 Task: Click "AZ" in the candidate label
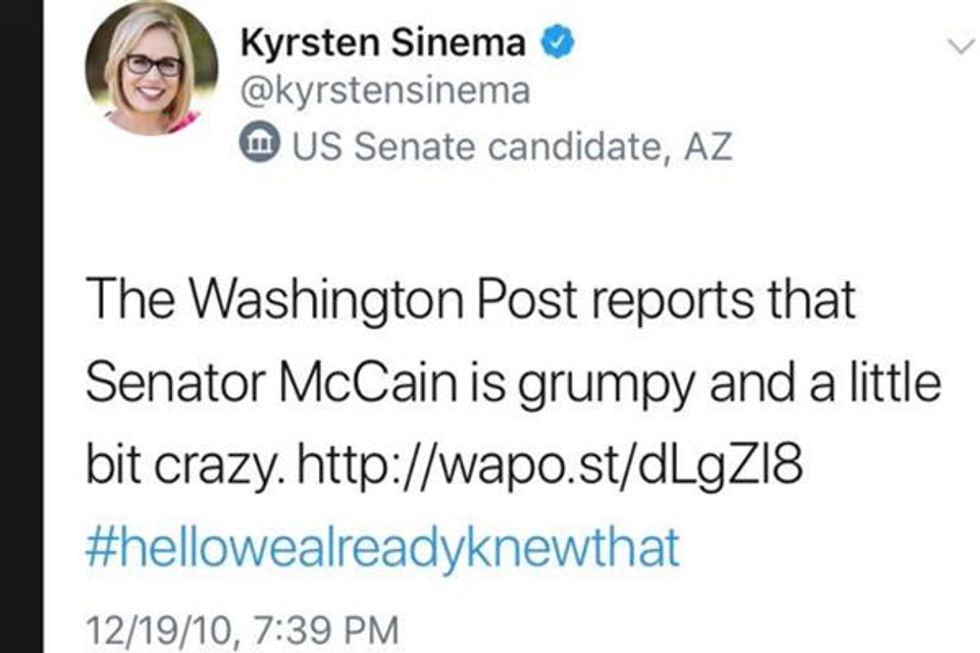coord(708,147)
